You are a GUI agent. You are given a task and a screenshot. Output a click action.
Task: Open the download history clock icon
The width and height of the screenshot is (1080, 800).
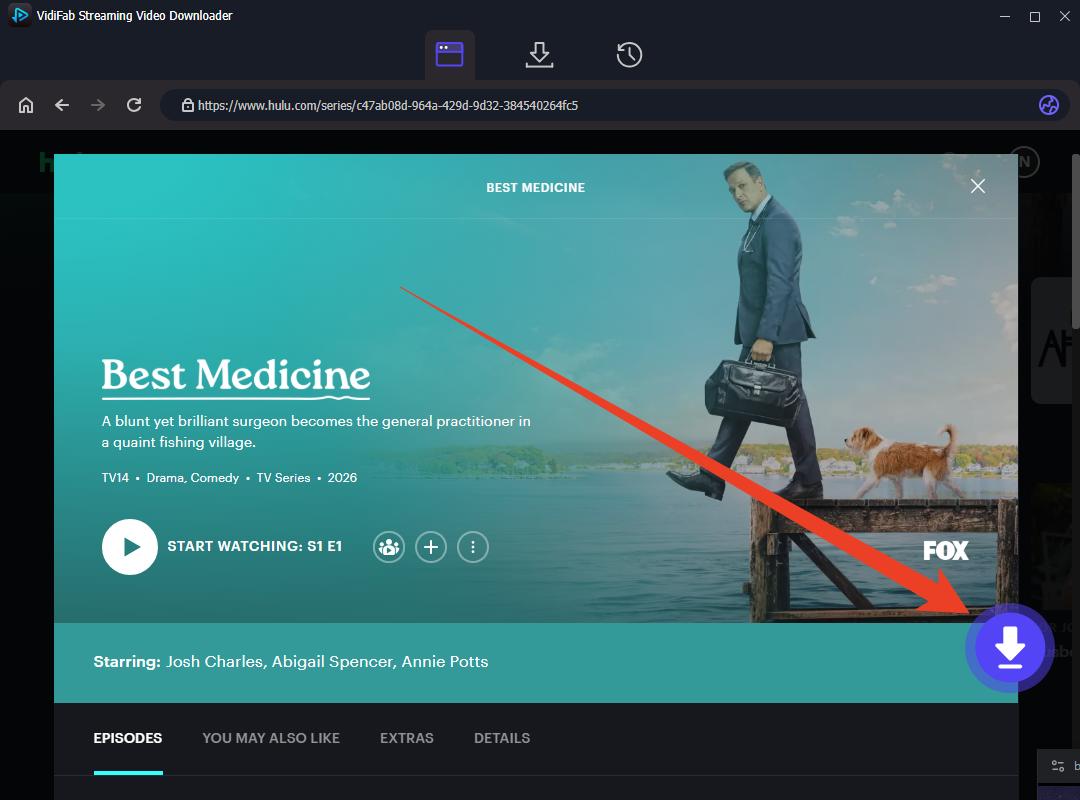[x=629, y=54]
